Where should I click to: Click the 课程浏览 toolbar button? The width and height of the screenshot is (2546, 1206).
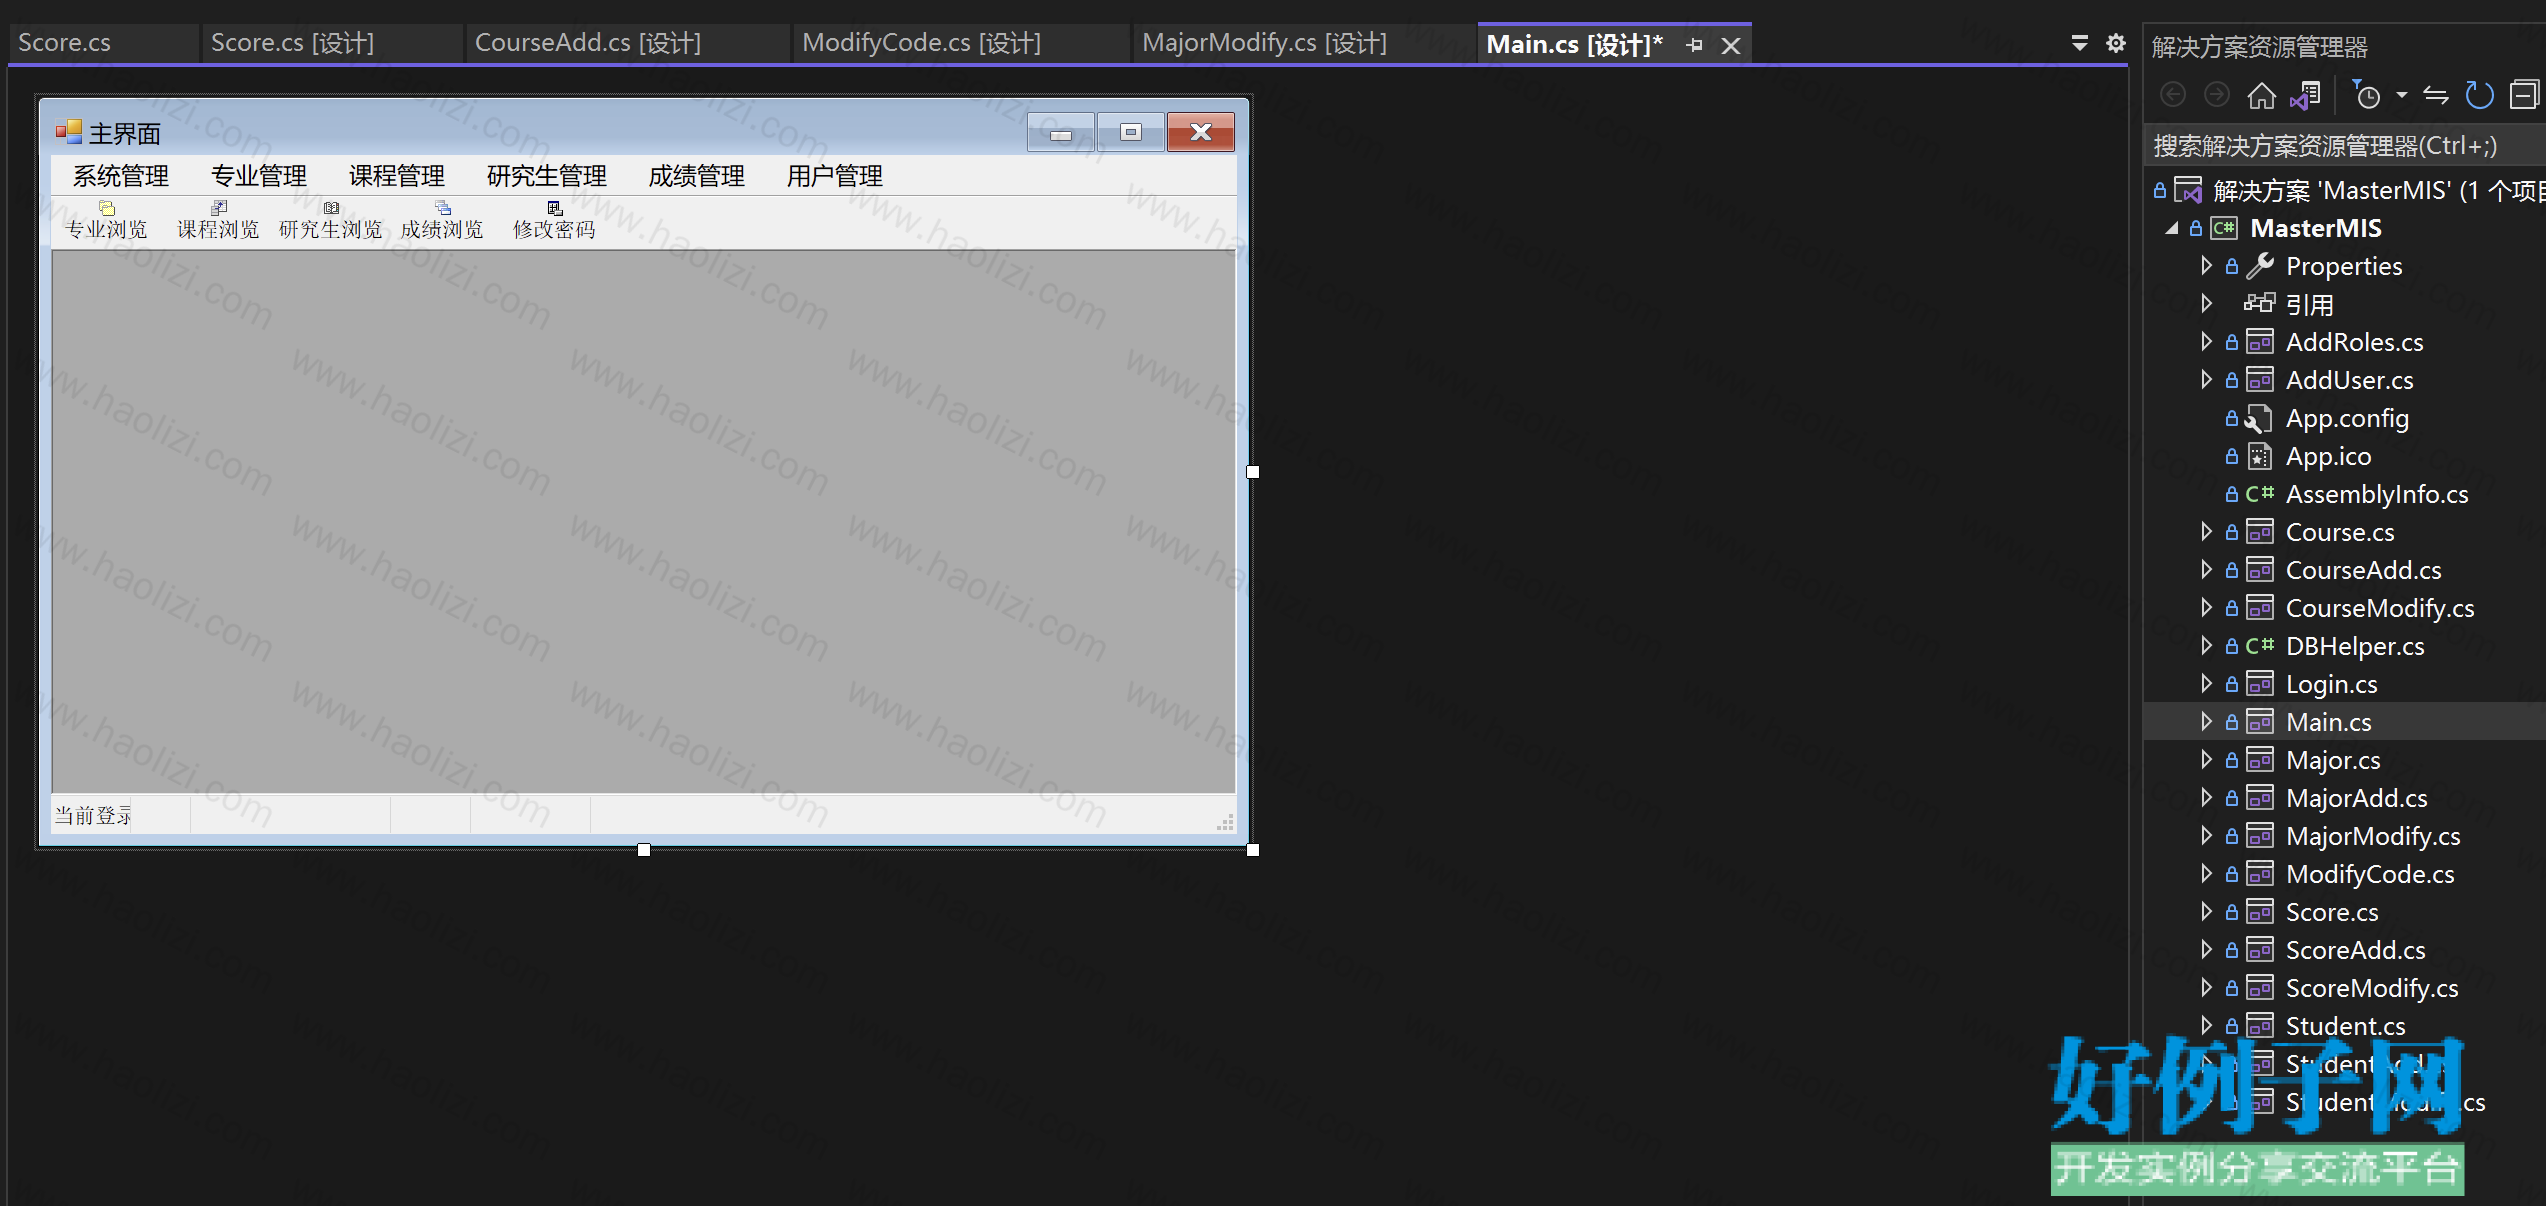[x=218, y=221]
